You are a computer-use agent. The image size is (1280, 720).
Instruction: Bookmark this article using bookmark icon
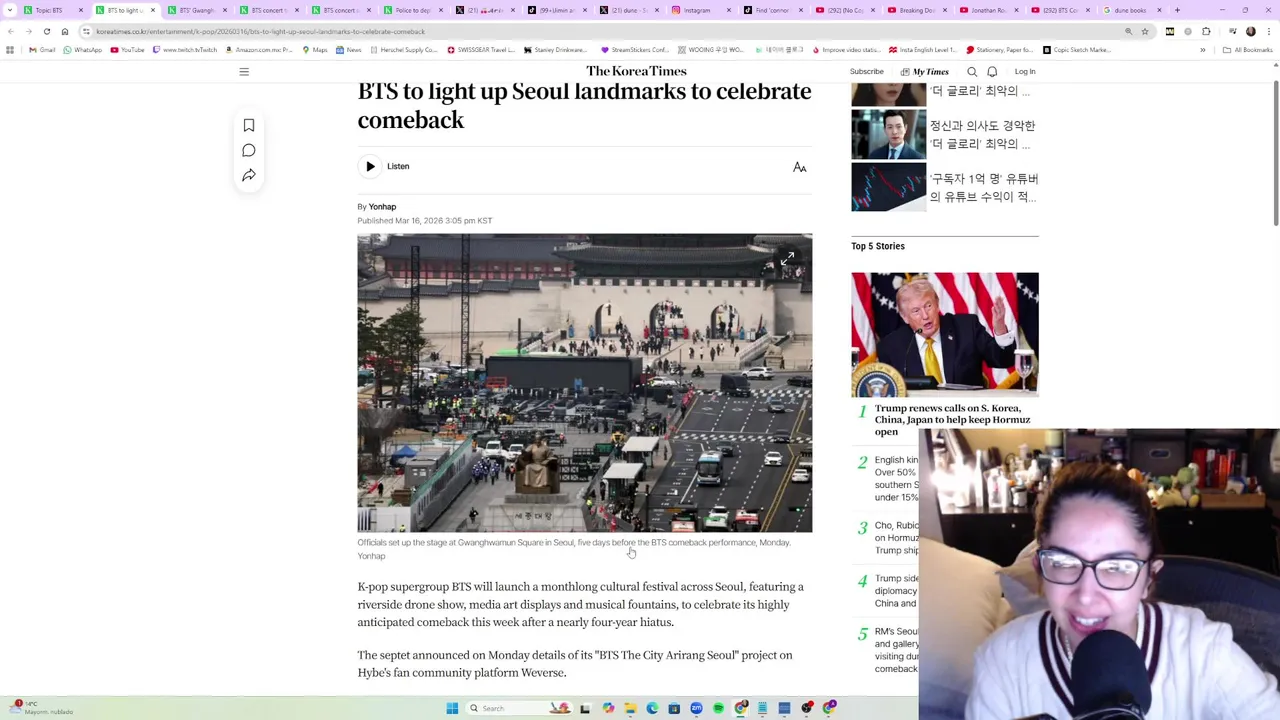(249, 125)
